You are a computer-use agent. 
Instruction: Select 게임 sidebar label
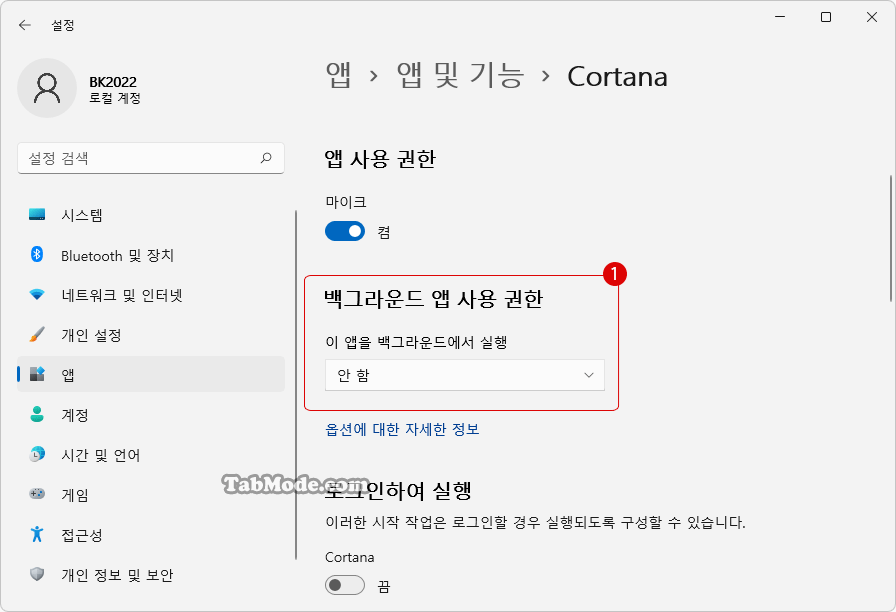pyautogui.click(x=75, y=495)
